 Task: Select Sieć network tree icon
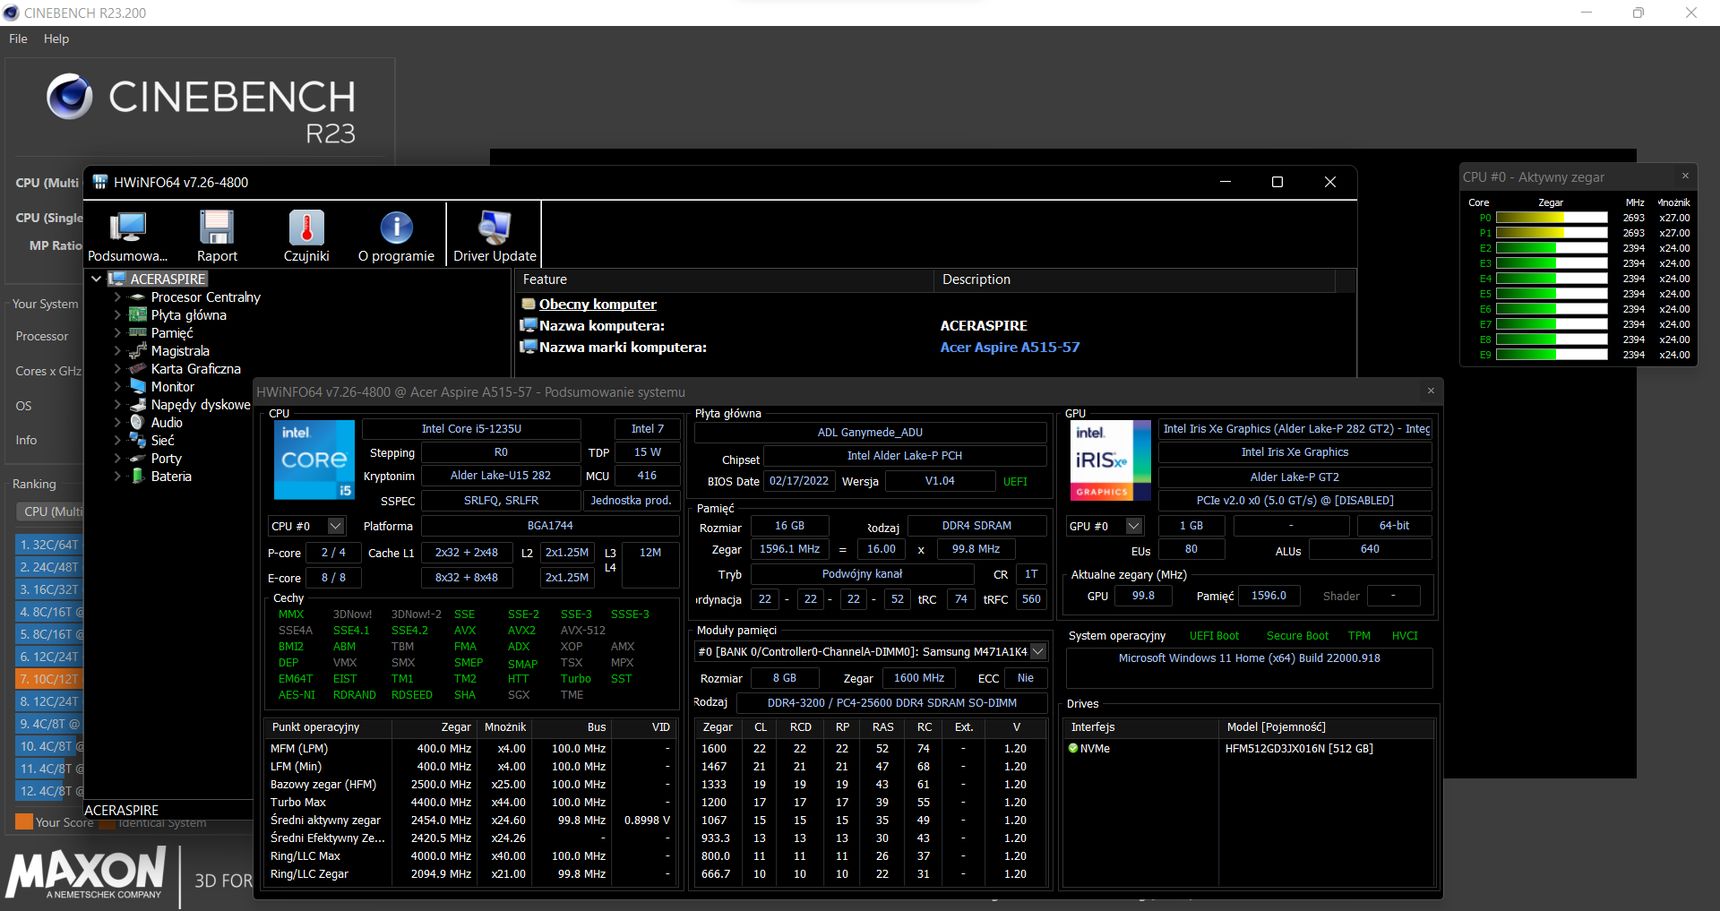pos(138,441)
